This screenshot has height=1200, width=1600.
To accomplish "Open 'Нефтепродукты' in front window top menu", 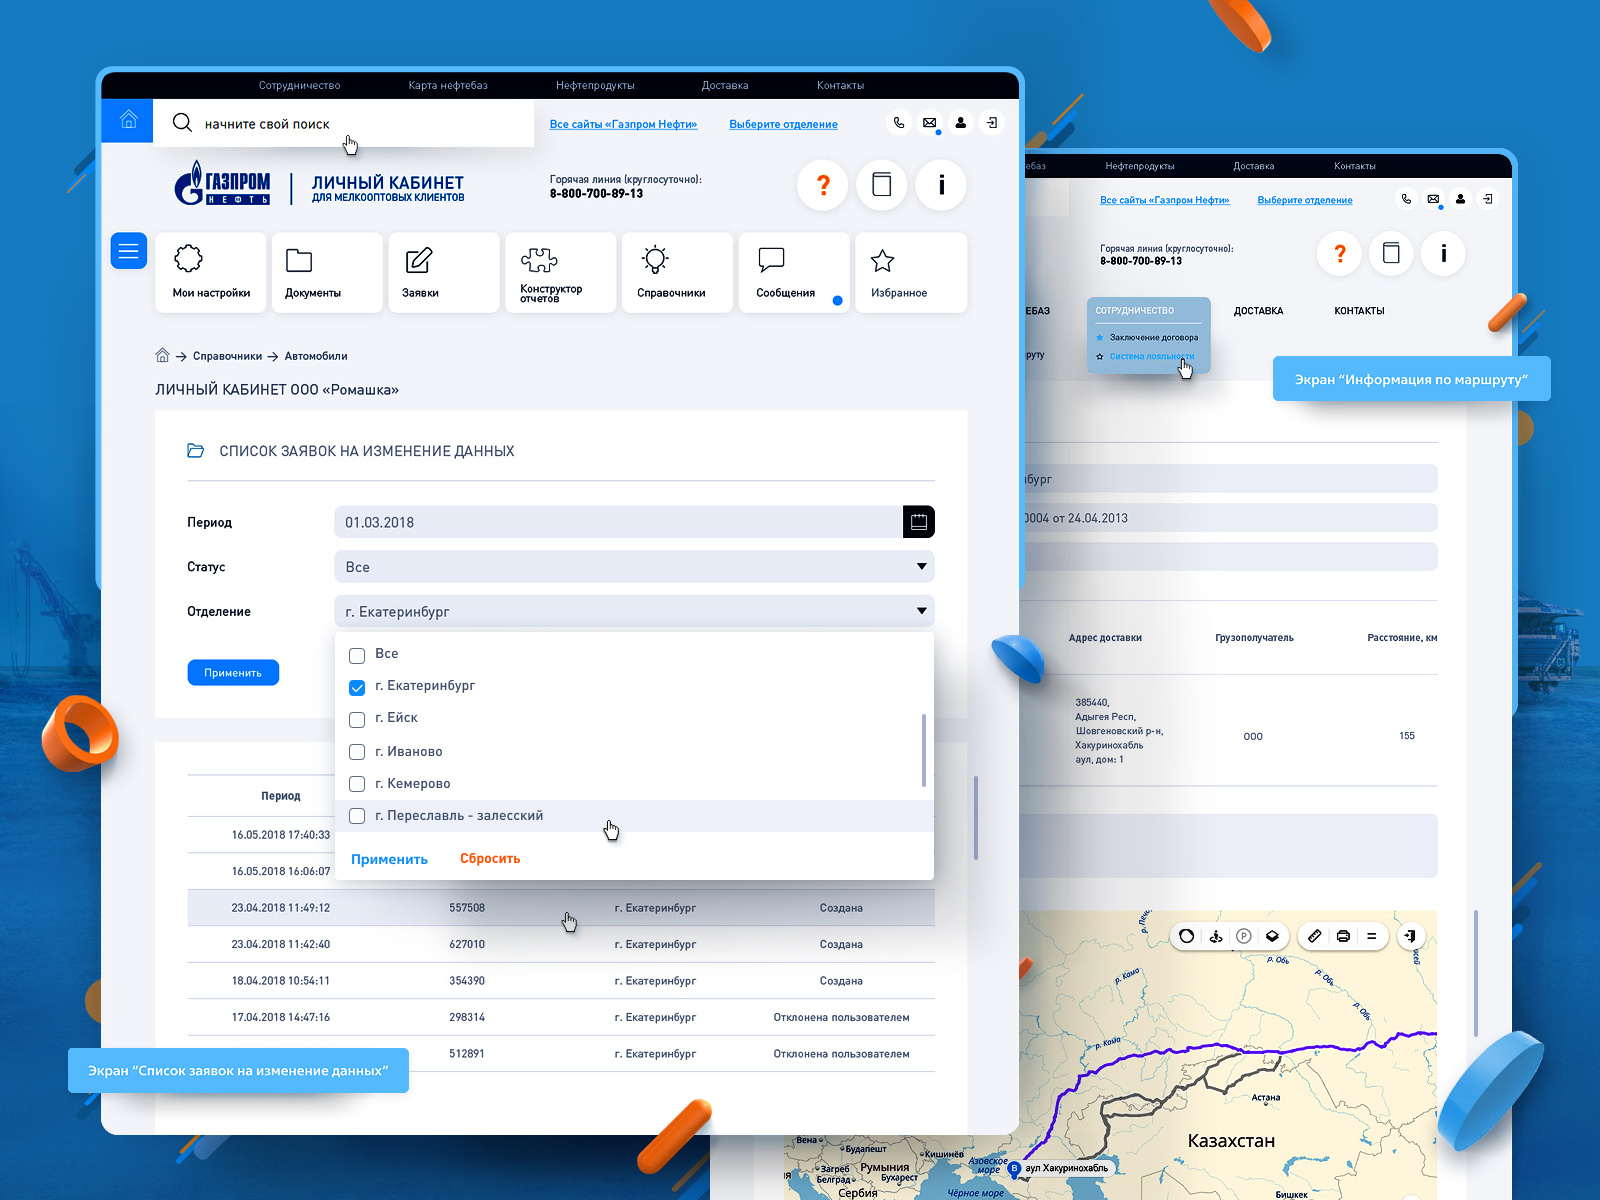I will tap(595, 85).
